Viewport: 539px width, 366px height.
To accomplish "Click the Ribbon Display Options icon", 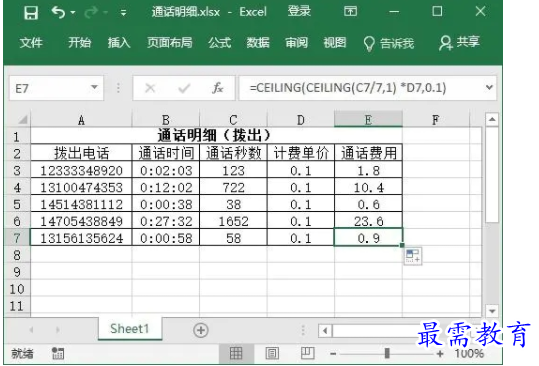I will click(350, 12).
